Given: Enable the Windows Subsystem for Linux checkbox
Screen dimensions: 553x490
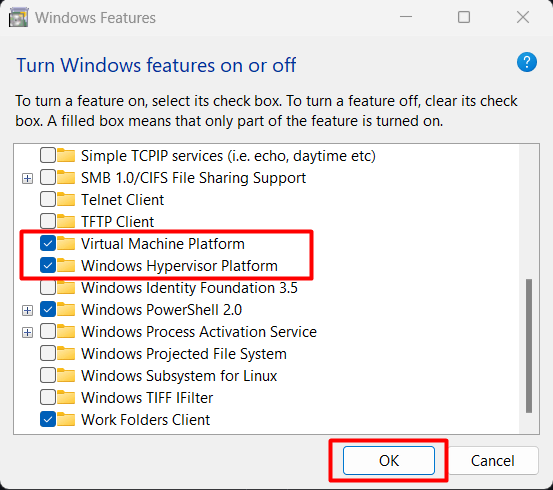Looking at the screenshot, I should [48, 375].
